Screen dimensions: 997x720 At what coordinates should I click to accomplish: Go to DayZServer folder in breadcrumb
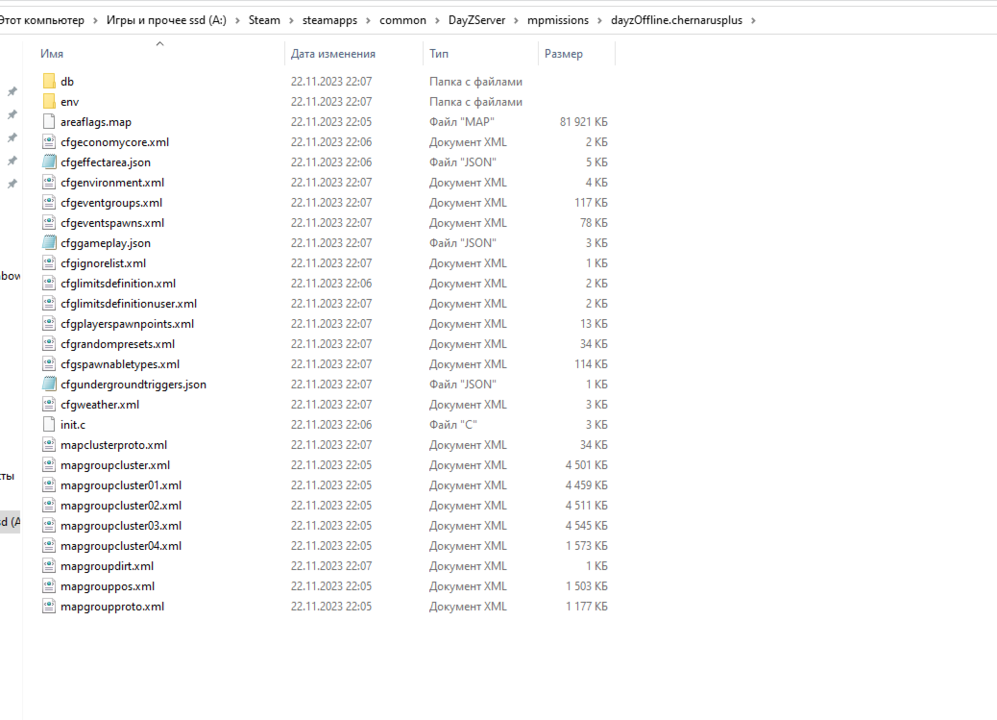click(x=477, y=20)
